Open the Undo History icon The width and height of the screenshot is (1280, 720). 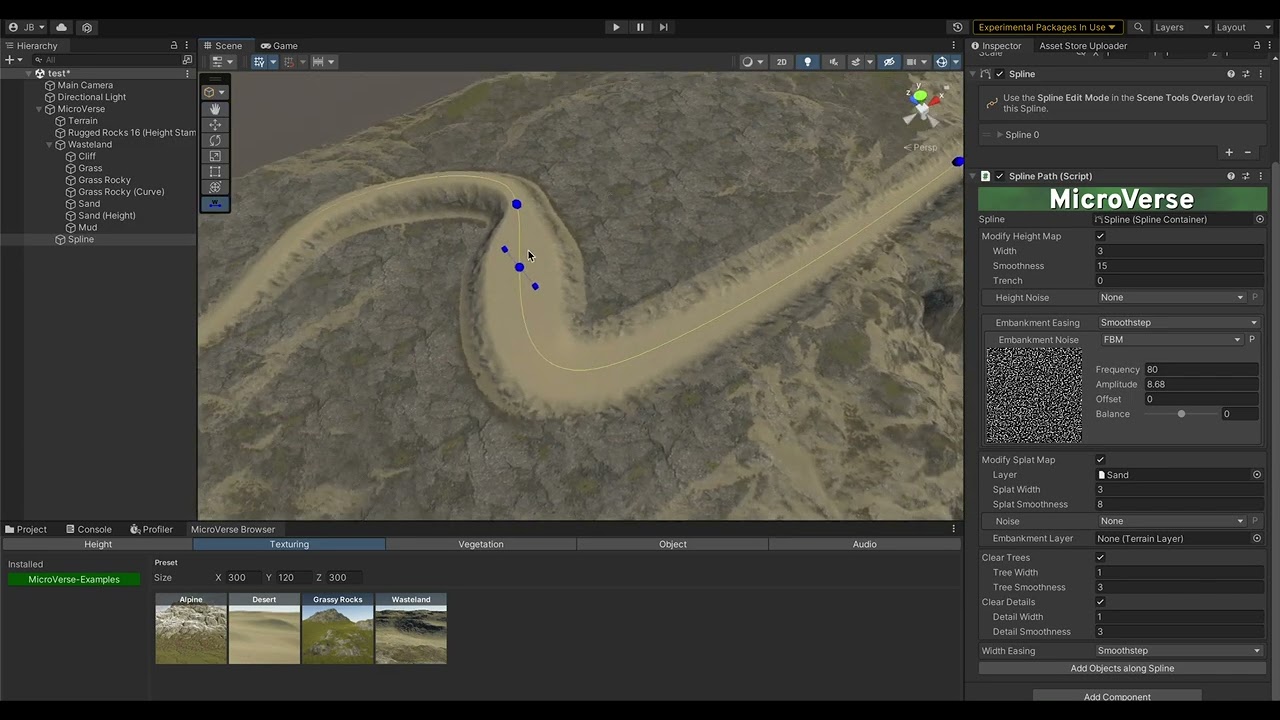coord(957,27)
